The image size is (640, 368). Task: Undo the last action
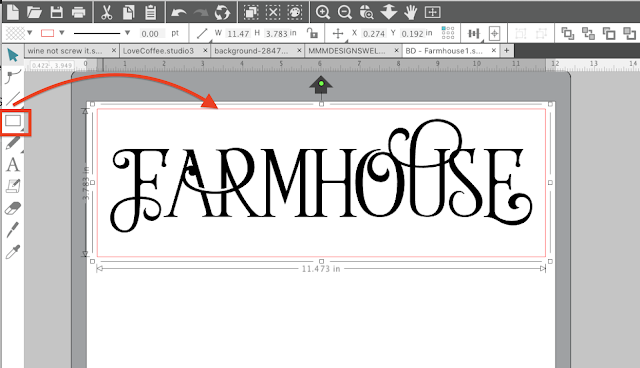[x=179, y=13]
